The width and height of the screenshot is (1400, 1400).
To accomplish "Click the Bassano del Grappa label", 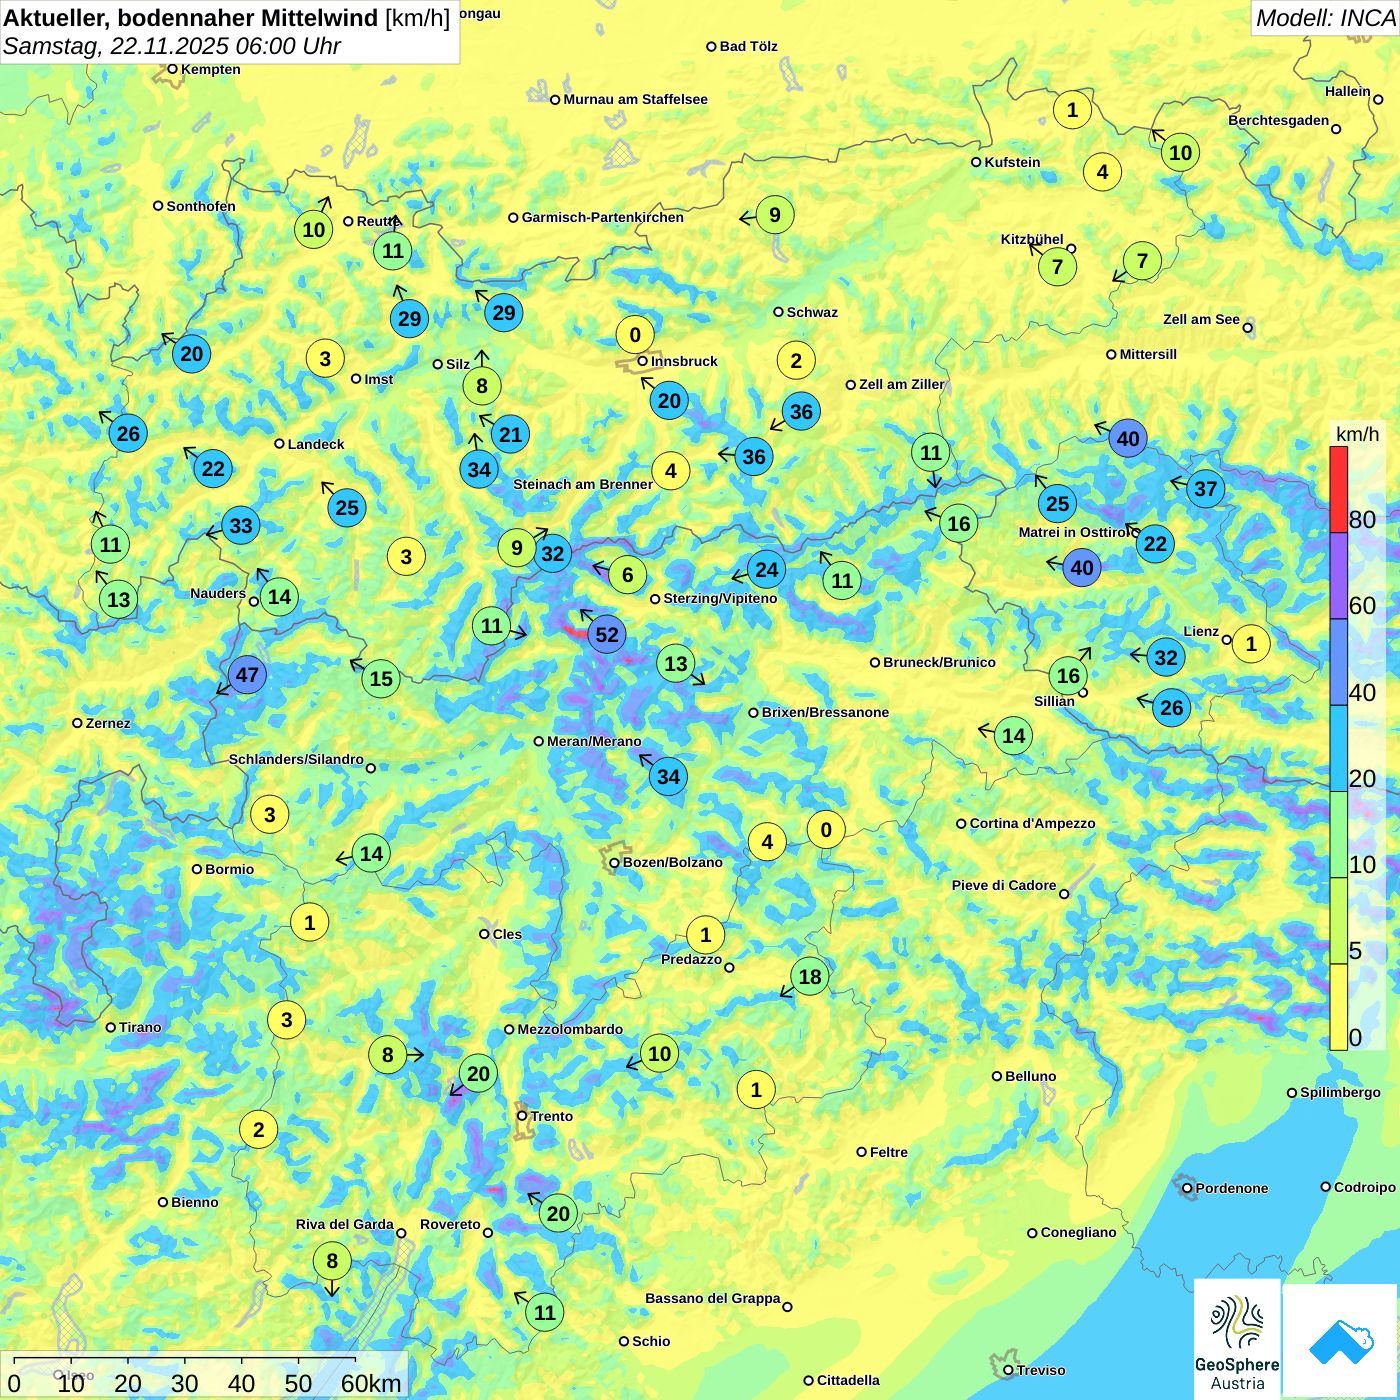I will coord(713,1298).
